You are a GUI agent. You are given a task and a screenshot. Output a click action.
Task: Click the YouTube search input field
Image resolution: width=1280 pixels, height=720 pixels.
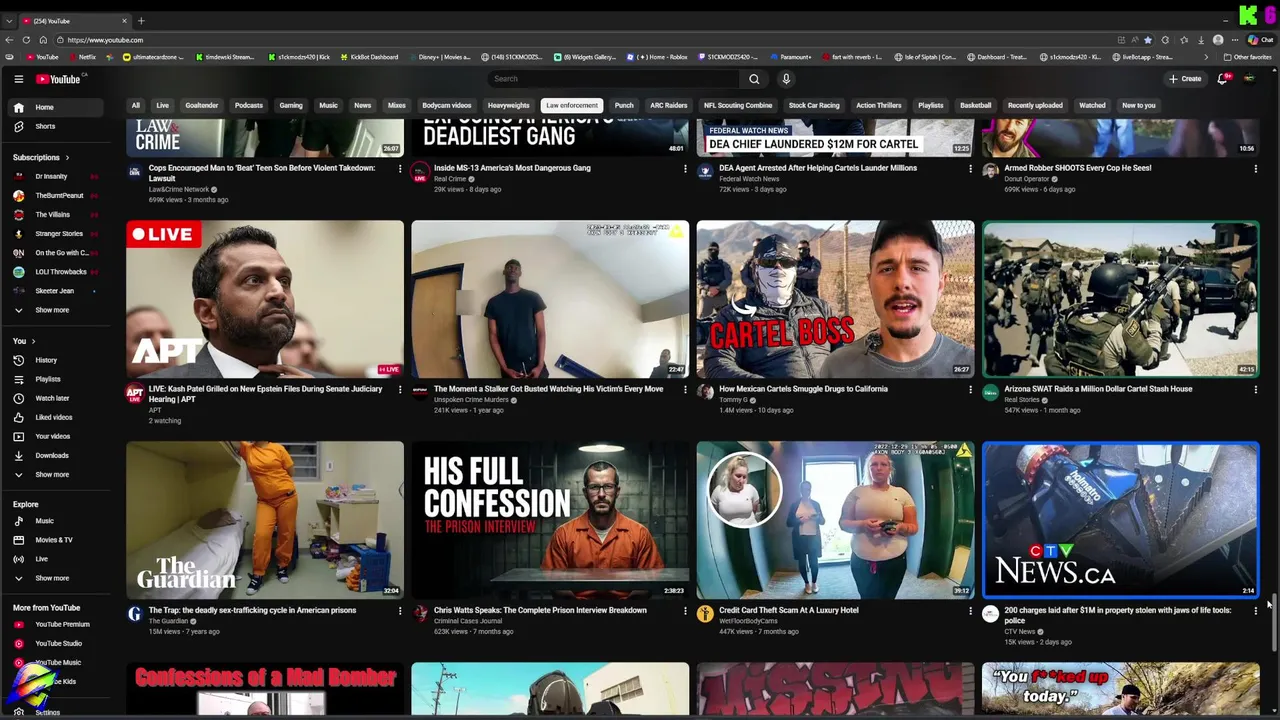[x=614, y=79]
